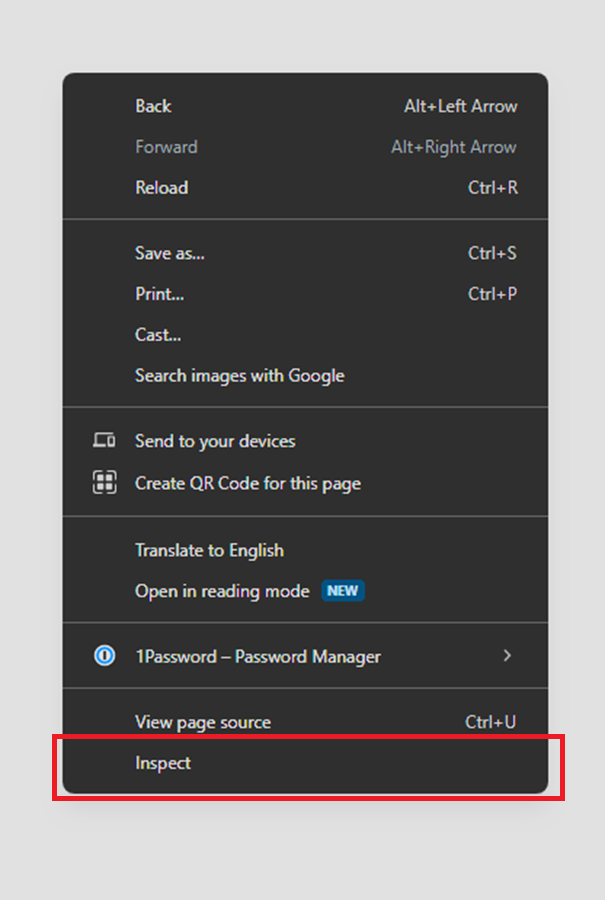Select Send to your devices
605x900 pixels.
click(x=305, y=441)
